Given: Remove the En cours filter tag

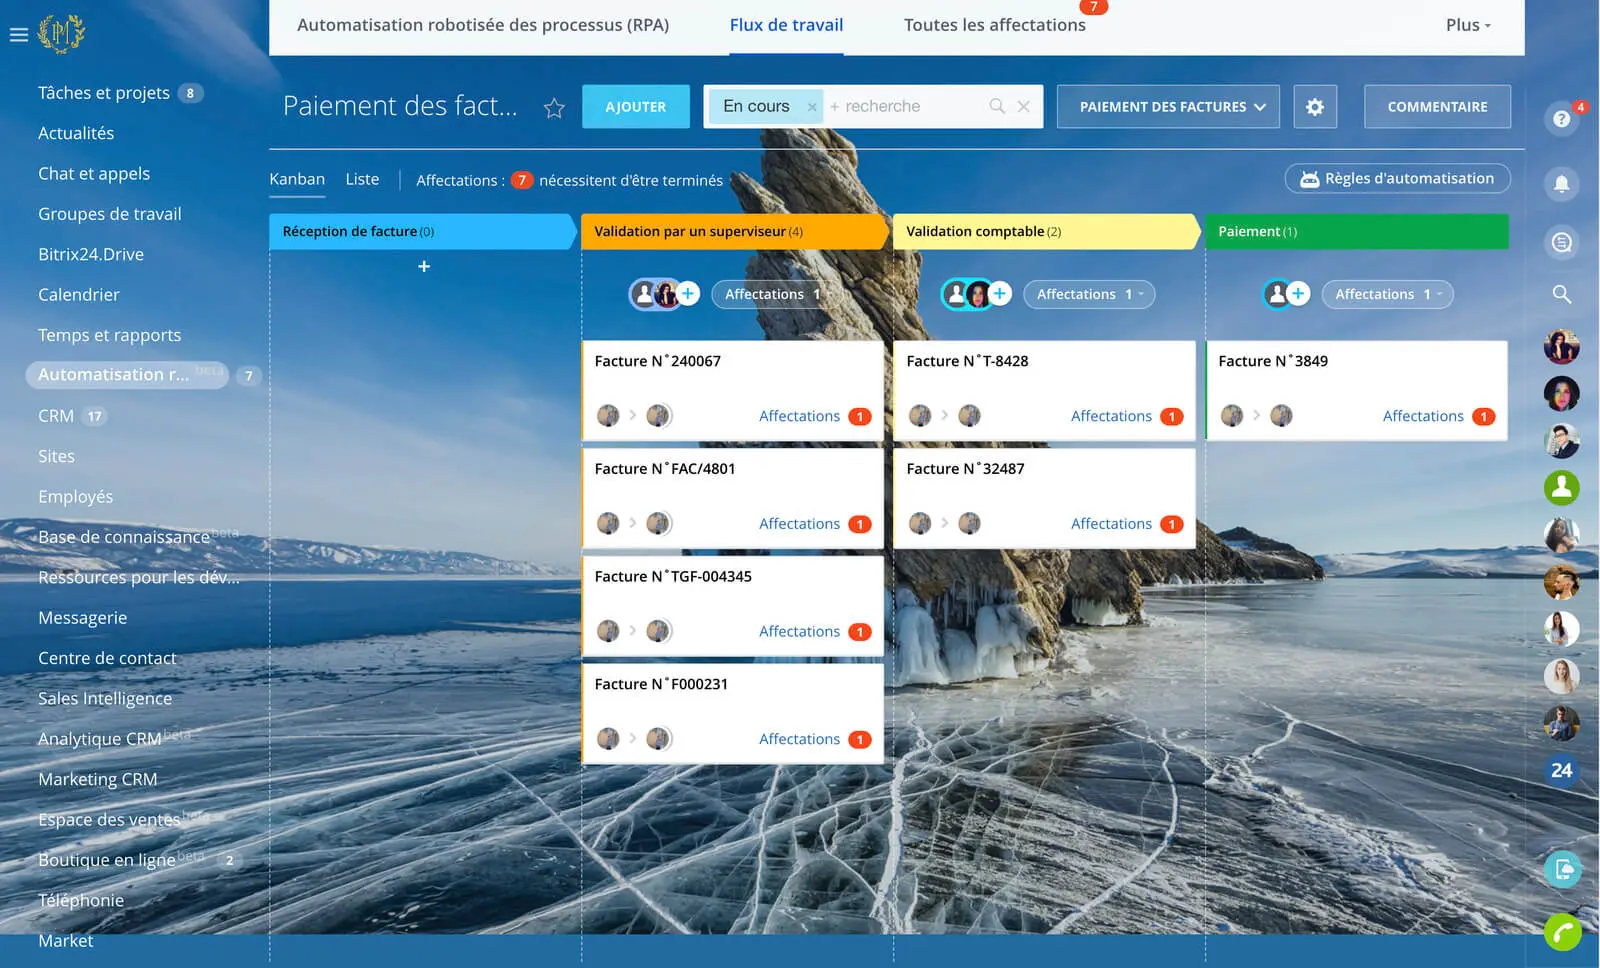Looking at the screenshot, I should pos(812,107).
